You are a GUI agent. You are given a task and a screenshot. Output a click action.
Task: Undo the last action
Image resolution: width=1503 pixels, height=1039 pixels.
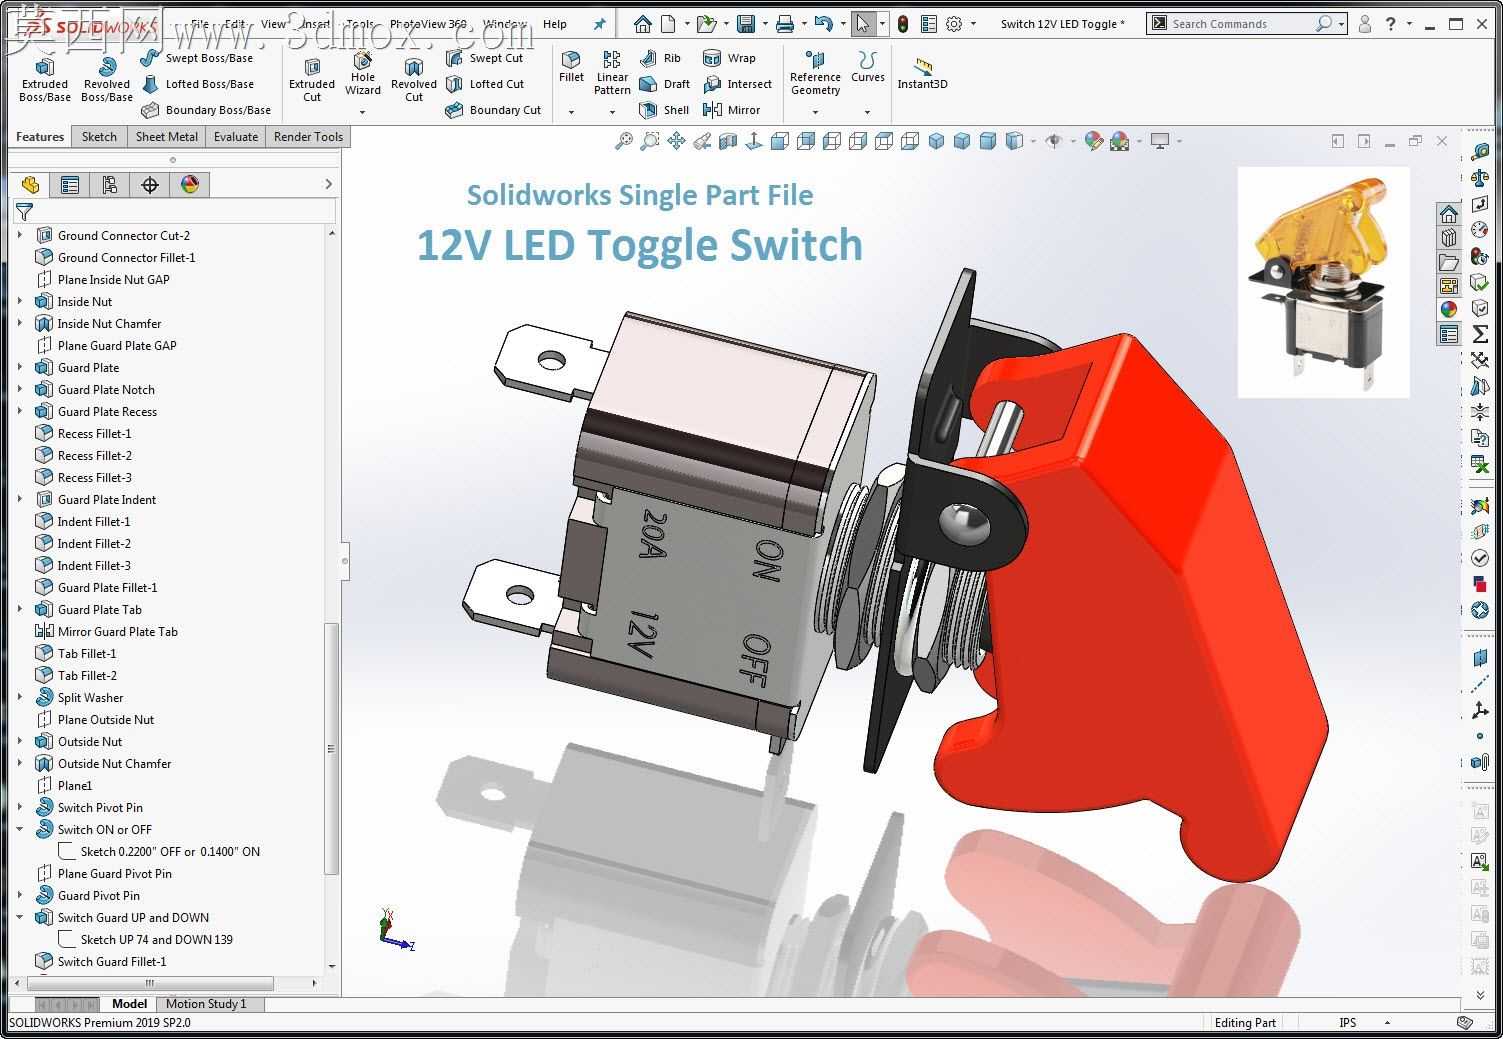click(823, 24)
